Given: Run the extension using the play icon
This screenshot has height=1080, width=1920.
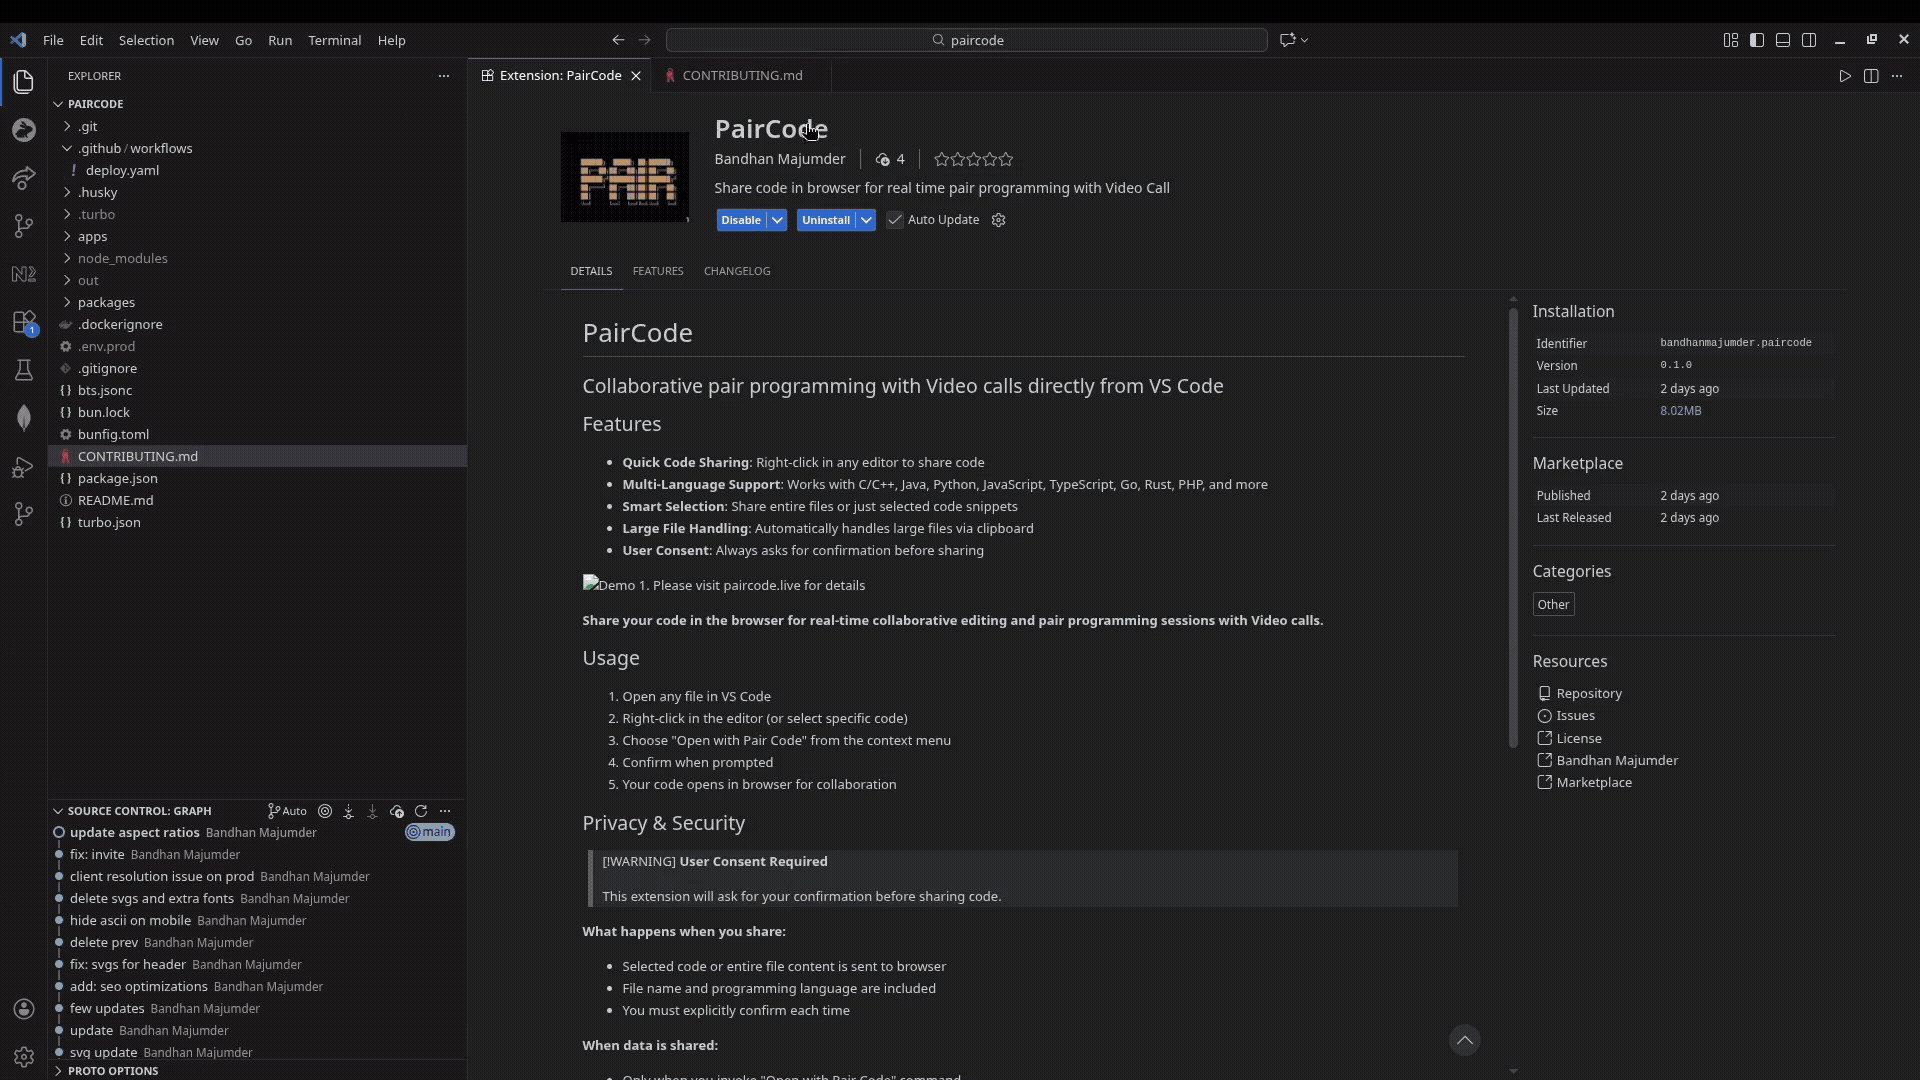Looking at the screenshot, I should pos(1845,75).
